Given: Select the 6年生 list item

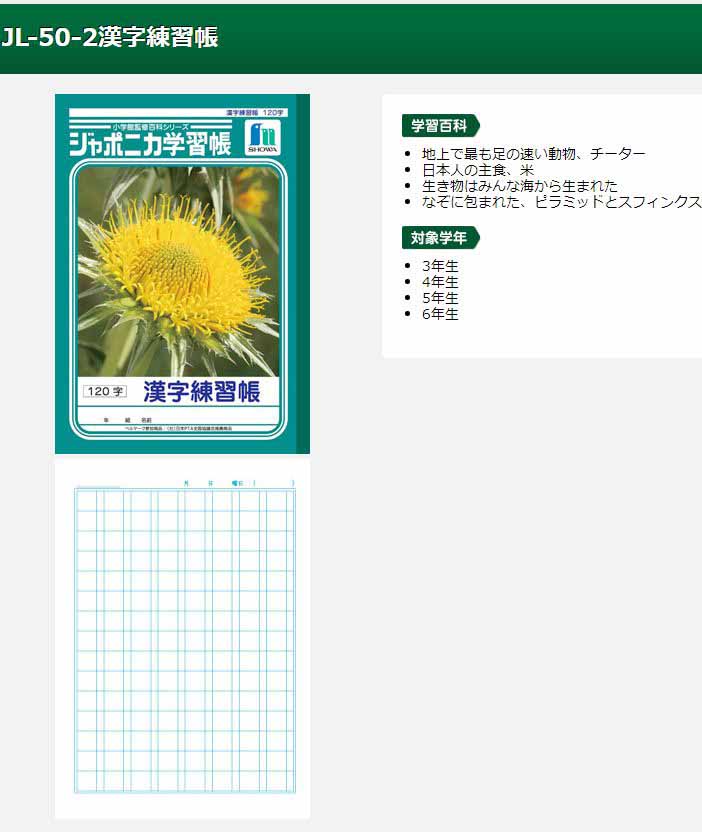Looking at the screenshot, I should click(x=440, y=314).
